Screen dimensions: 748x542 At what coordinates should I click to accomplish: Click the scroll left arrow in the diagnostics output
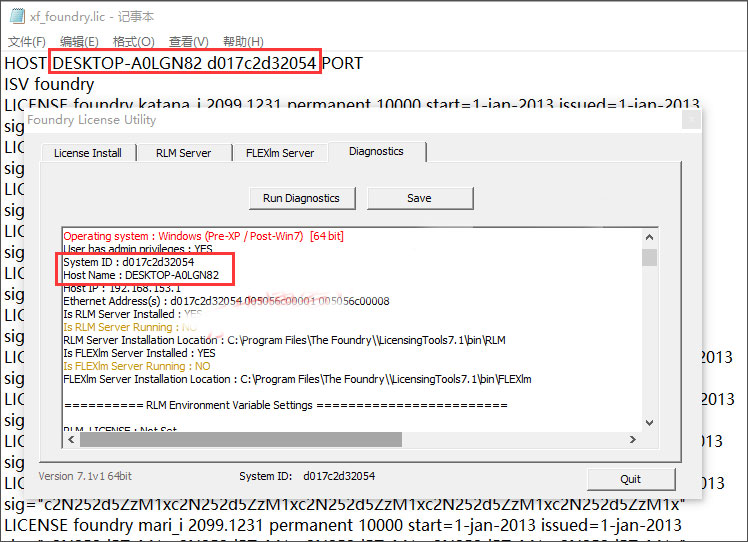click(72, 439)
